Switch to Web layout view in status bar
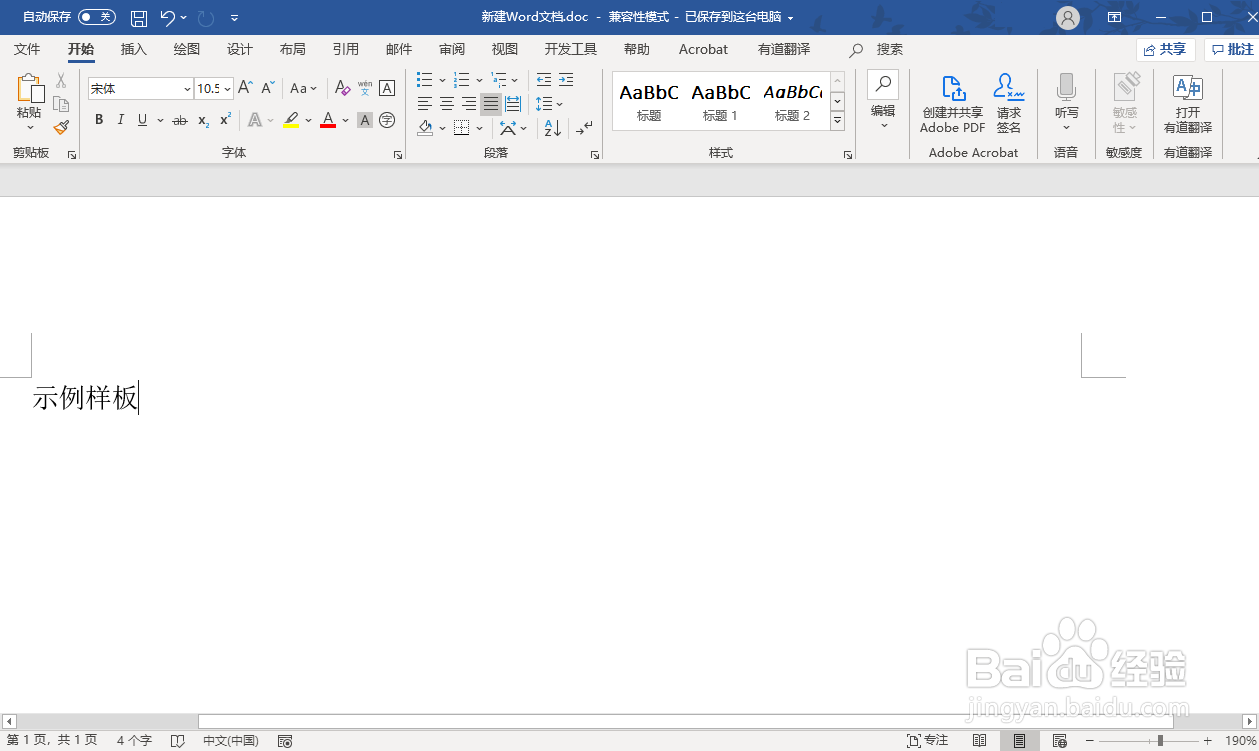 coord(1059,740)
